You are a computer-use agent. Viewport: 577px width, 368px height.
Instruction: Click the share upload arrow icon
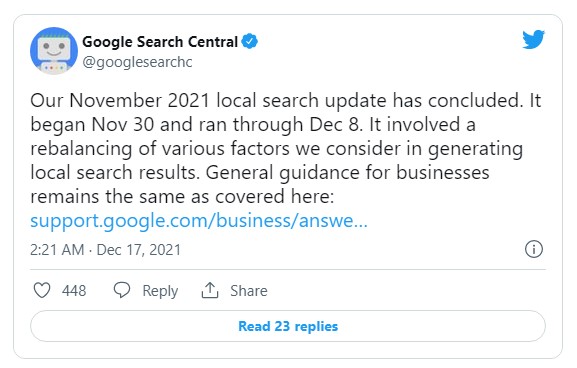[210, 290]
